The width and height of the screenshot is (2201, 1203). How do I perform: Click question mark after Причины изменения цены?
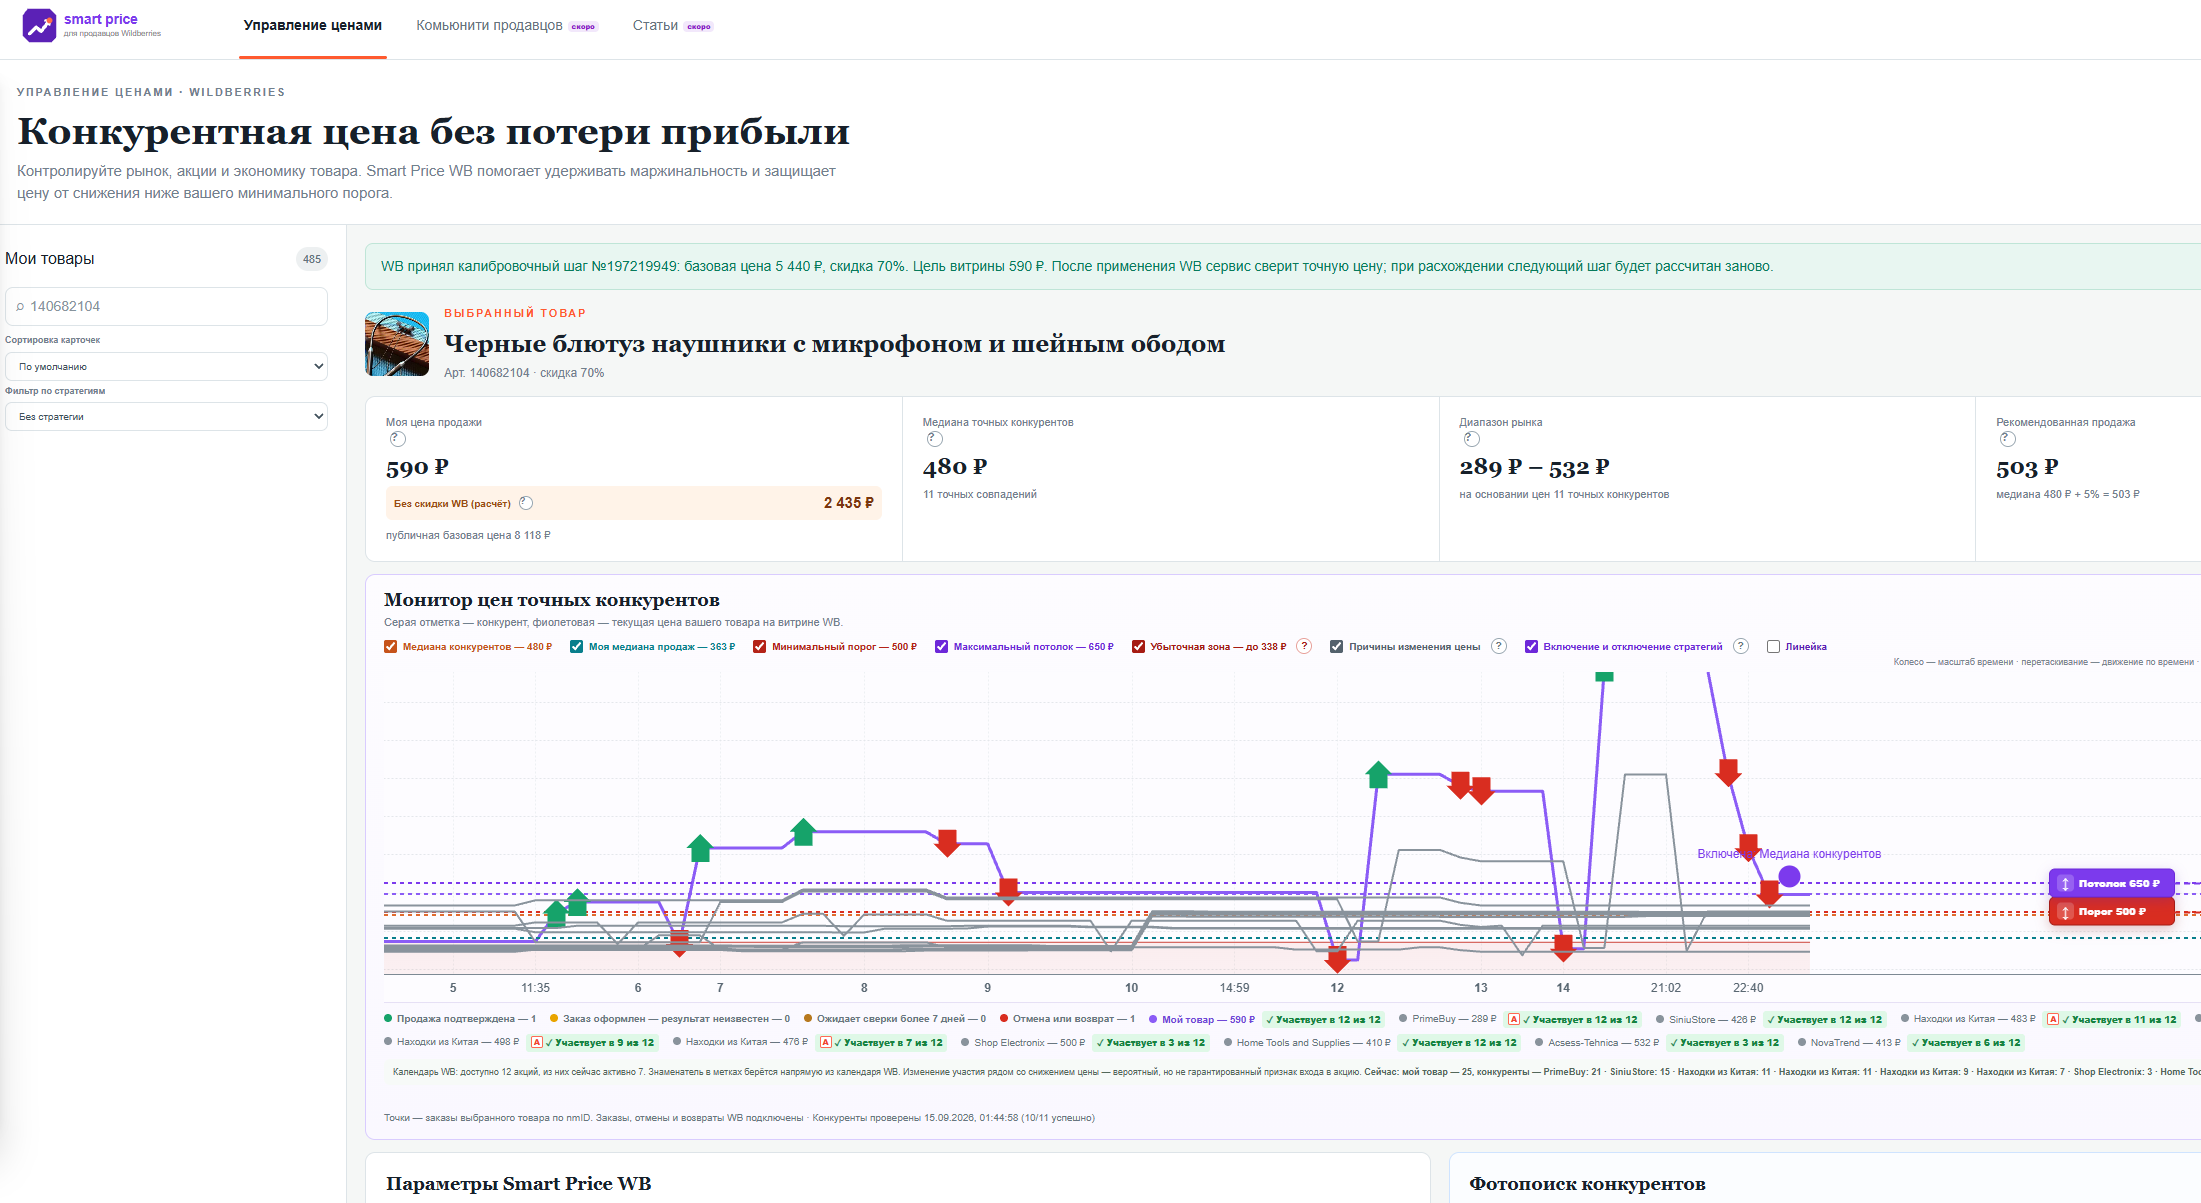tap(1498, 646)
